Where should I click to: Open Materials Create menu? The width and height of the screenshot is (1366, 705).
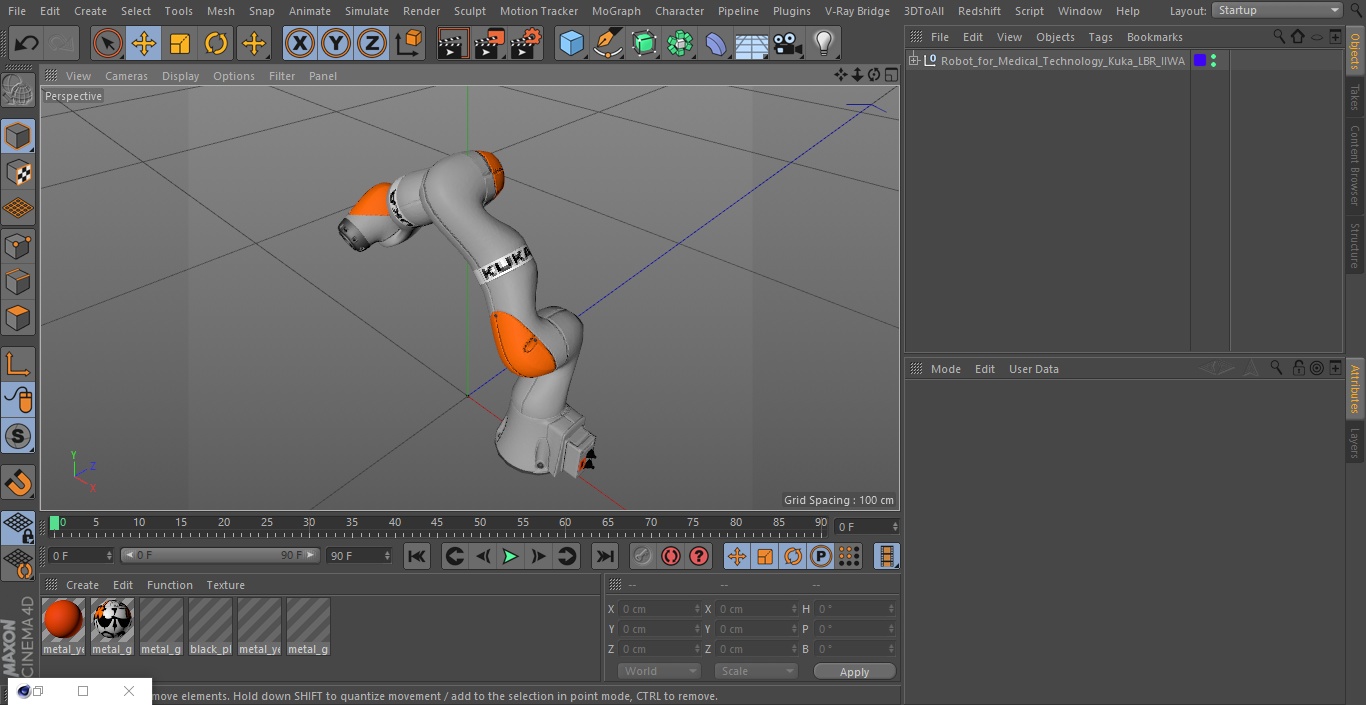point(82,585)
